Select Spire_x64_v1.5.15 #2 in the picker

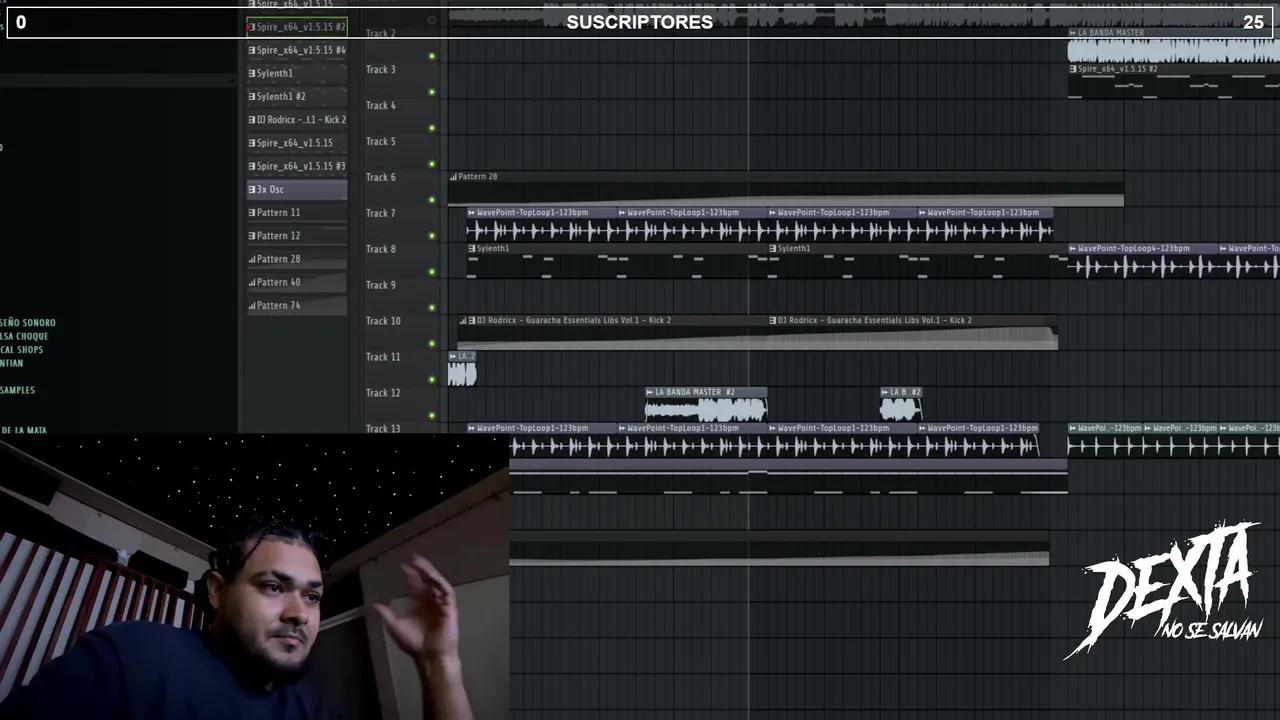pos(297,27)
